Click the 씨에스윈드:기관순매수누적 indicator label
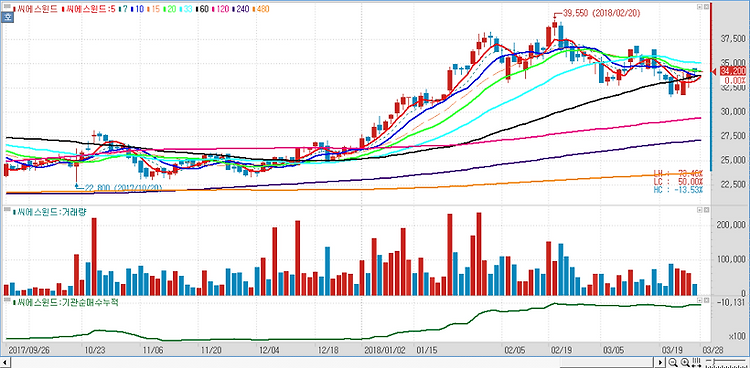 coord(65,302)
